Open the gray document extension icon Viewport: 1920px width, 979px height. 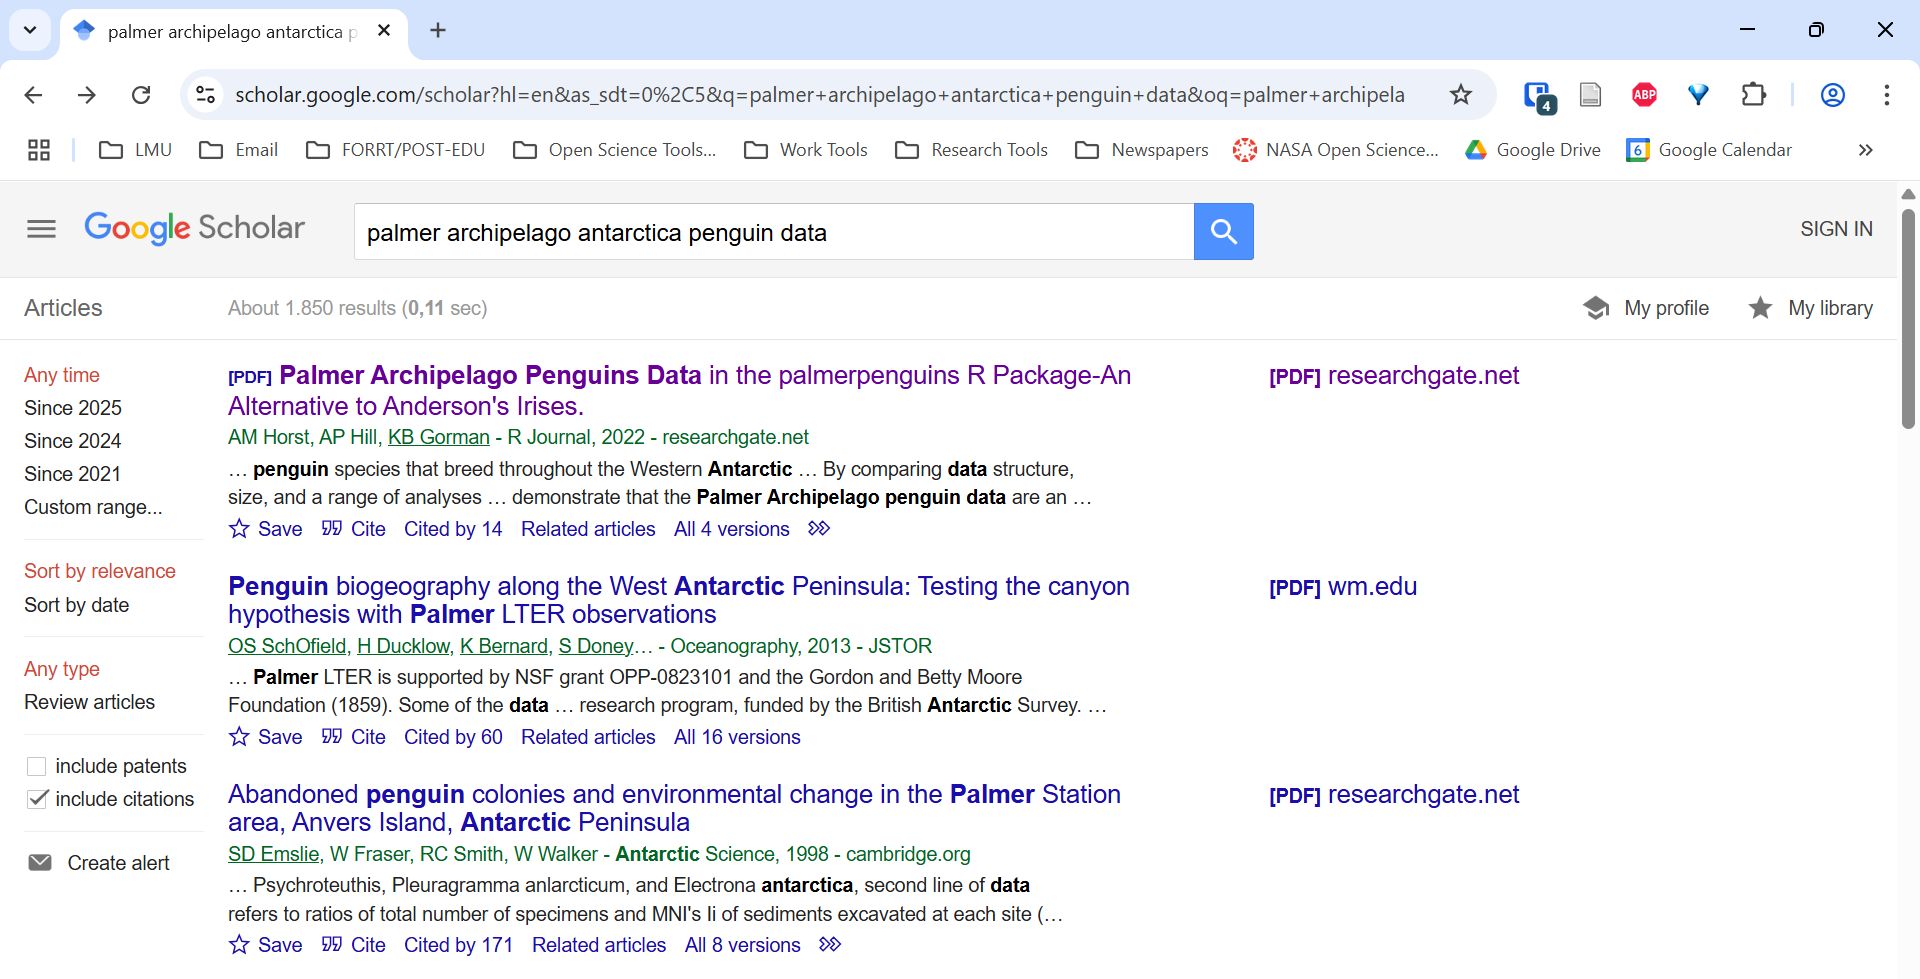(x=1590, y=95)
